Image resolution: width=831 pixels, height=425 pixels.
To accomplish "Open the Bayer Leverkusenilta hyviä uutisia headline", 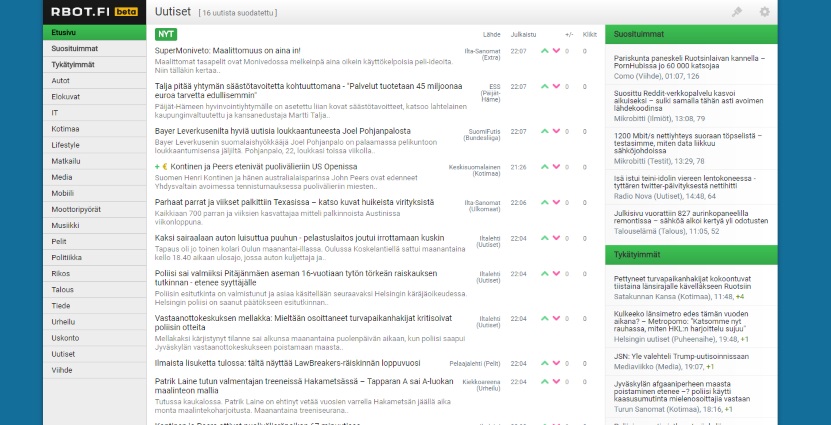I will pos(282,131).
